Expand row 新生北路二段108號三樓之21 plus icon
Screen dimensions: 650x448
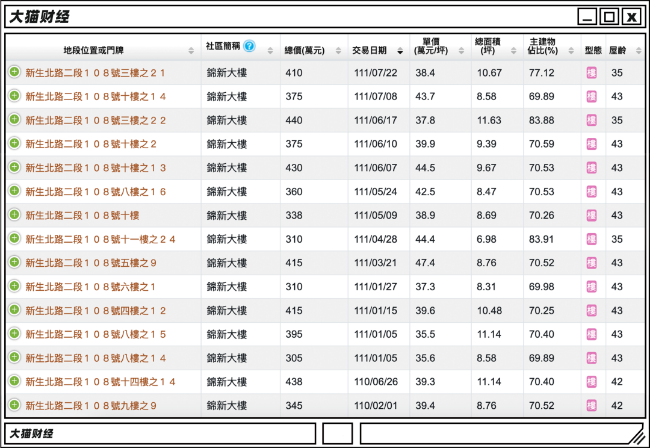coord(15,72)
